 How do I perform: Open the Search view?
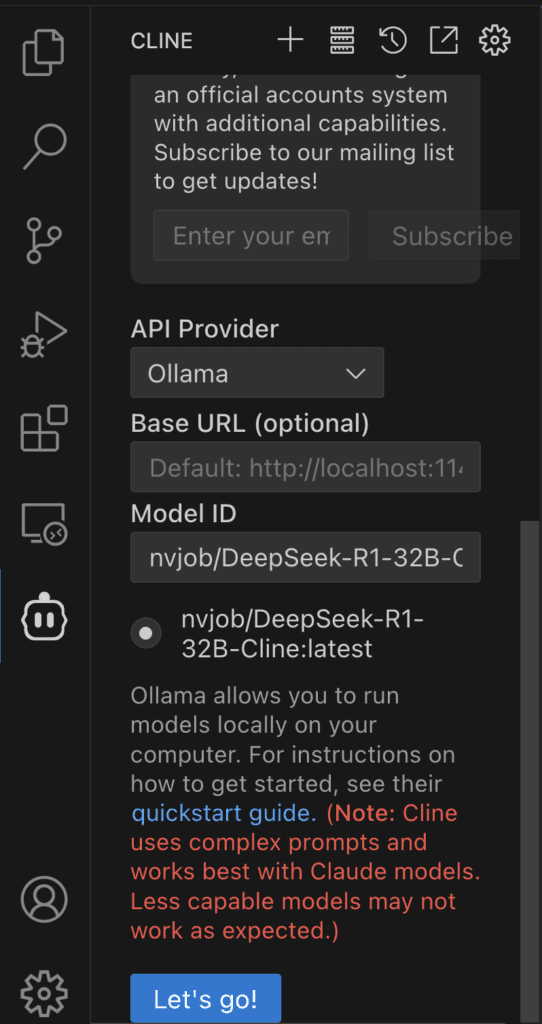44,147
